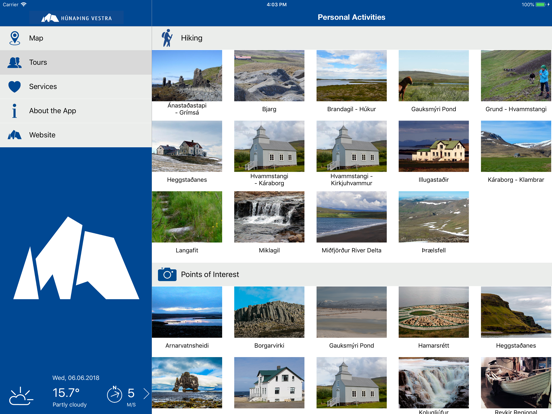Select the Tours menu item
The image size is (552, 414).
click(76, 62)
